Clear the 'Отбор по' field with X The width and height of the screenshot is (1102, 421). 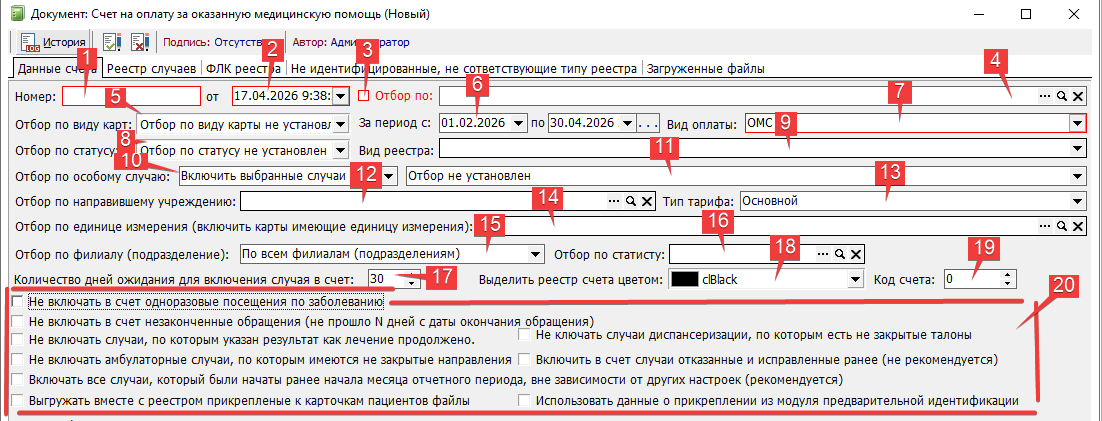tap(1078, 97)
